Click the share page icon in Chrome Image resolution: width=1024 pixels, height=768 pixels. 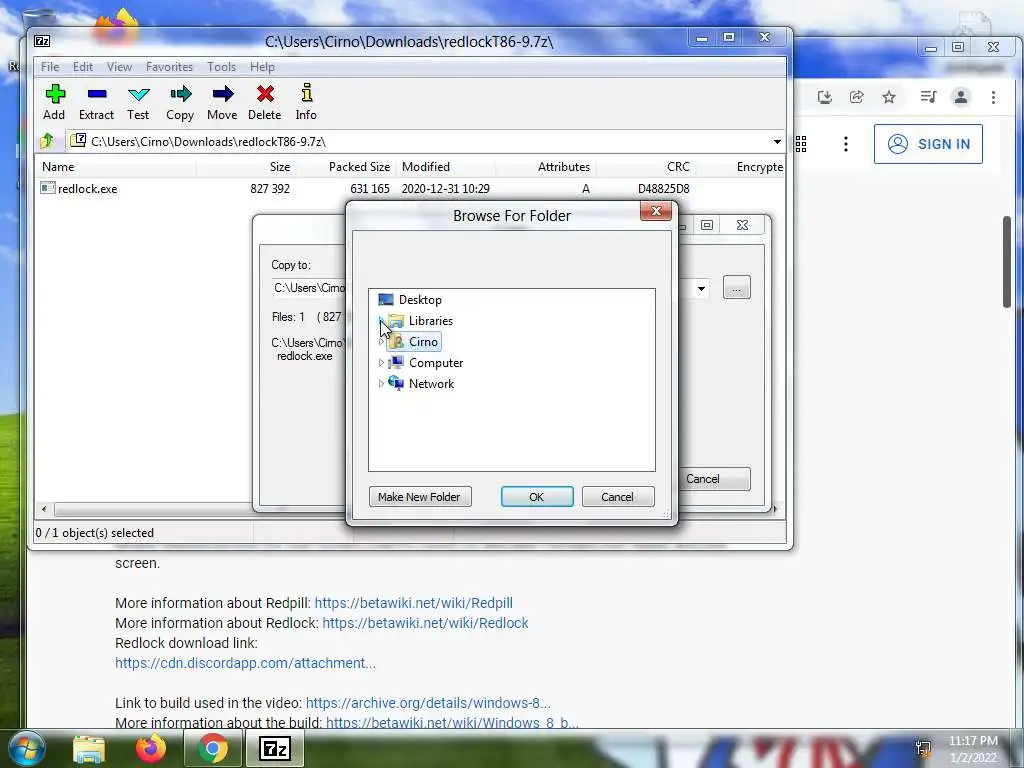856,97
